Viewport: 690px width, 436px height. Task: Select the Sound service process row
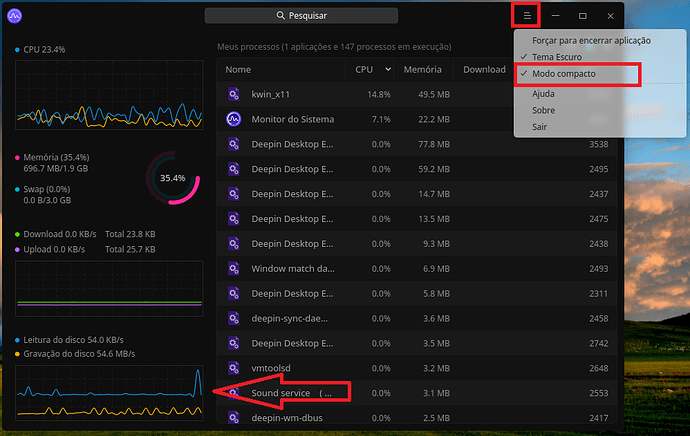[416, 393]
